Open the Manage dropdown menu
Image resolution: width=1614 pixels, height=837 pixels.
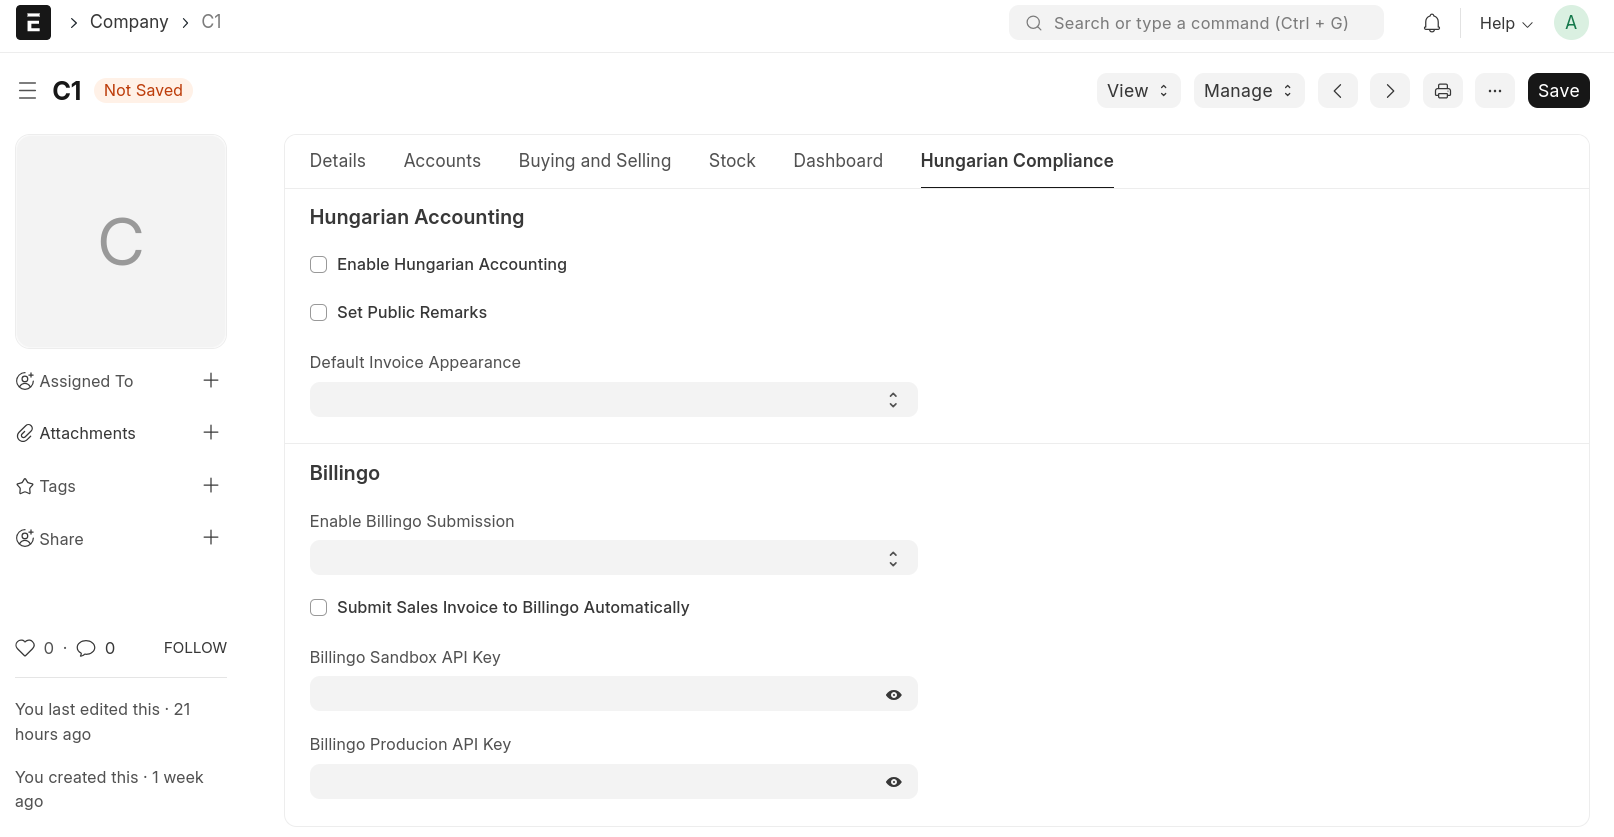point(1248,91)
